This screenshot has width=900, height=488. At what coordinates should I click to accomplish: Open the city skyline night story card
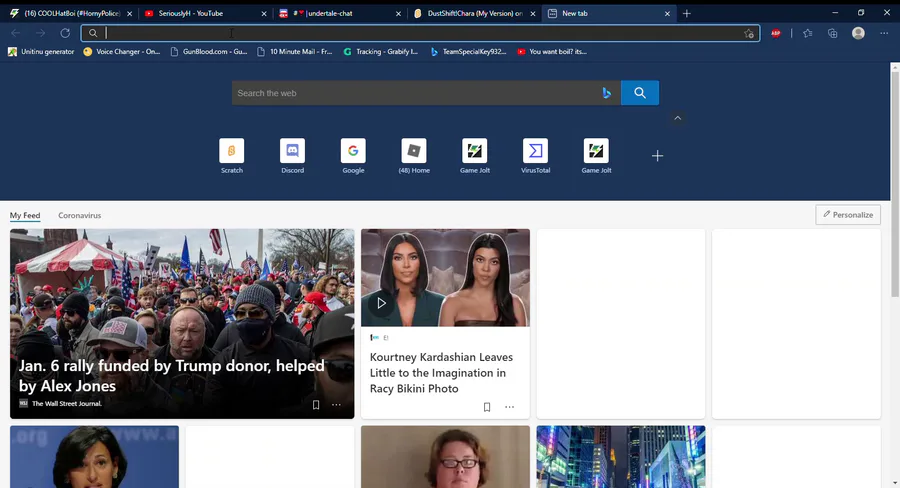[620, 456]
